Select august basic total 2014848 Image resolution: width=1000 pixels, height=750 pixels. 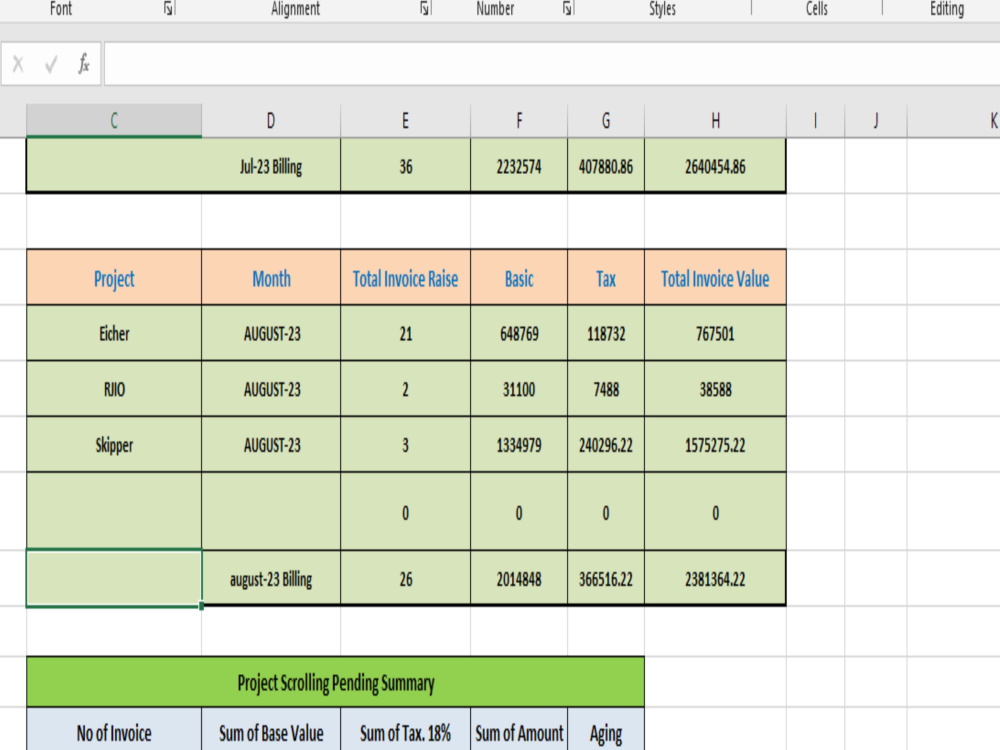coord(519,578)
